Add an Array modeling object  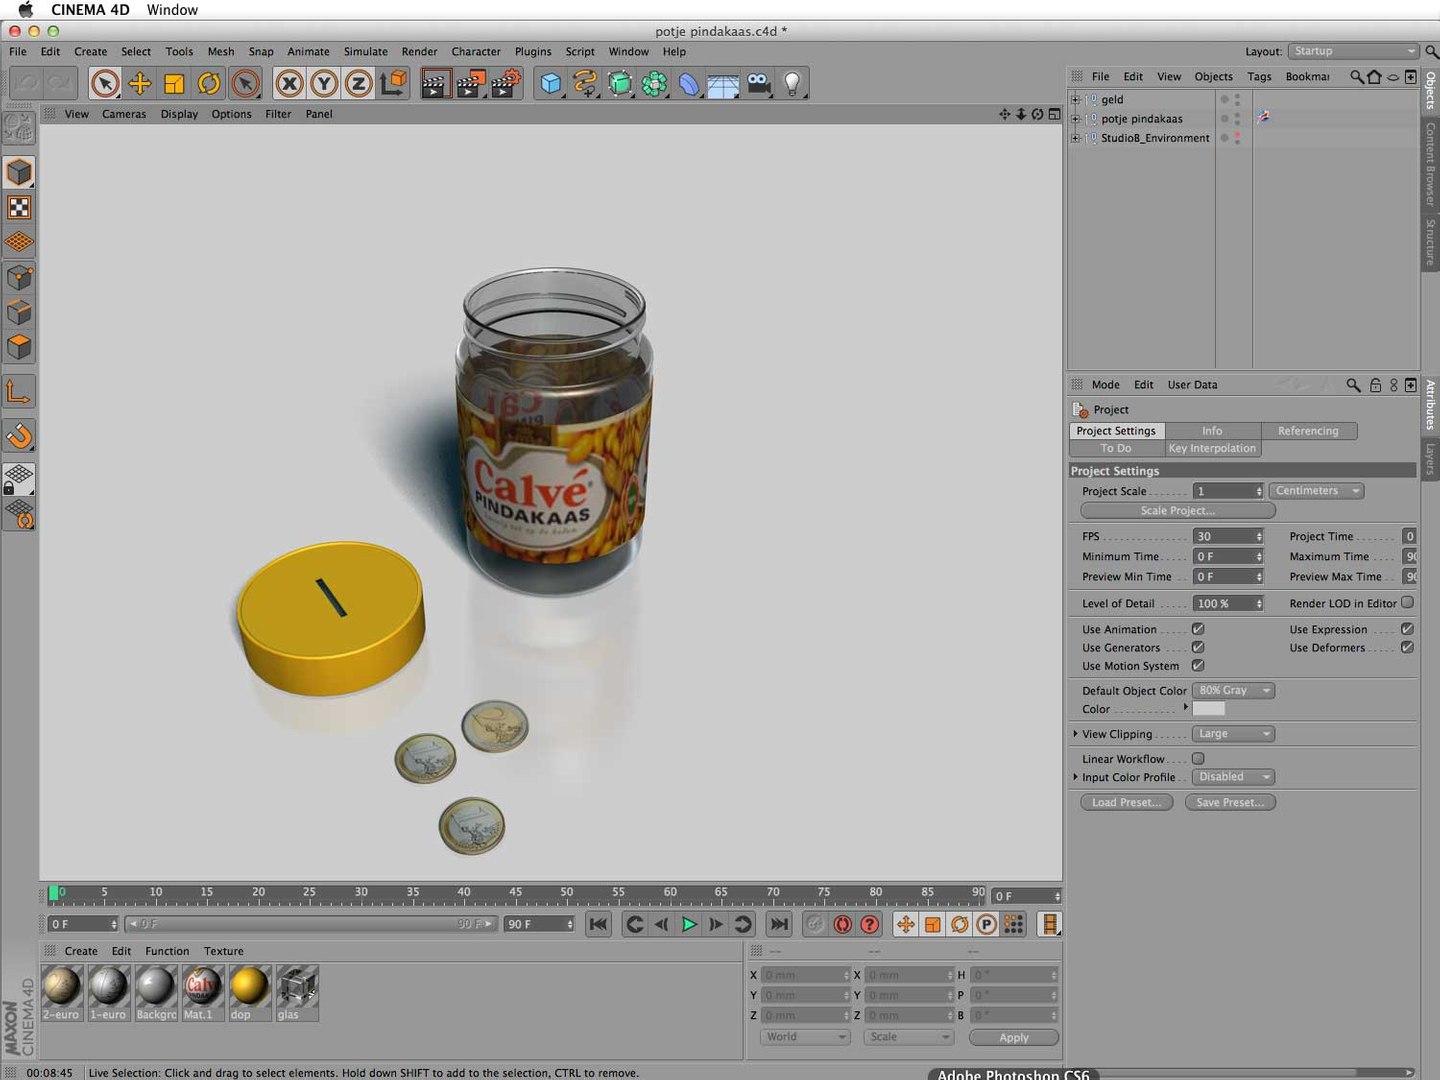tap(654, 84)
